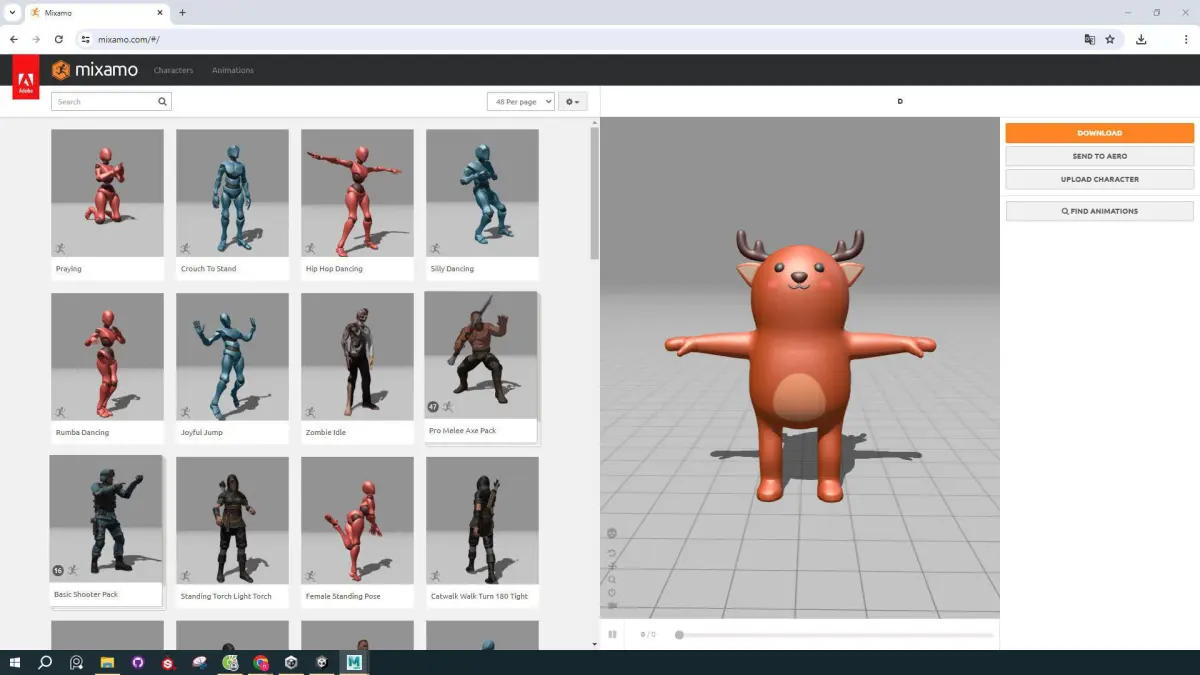
Task: Bookmark this page with the star icon
Action: point(1110,39)
